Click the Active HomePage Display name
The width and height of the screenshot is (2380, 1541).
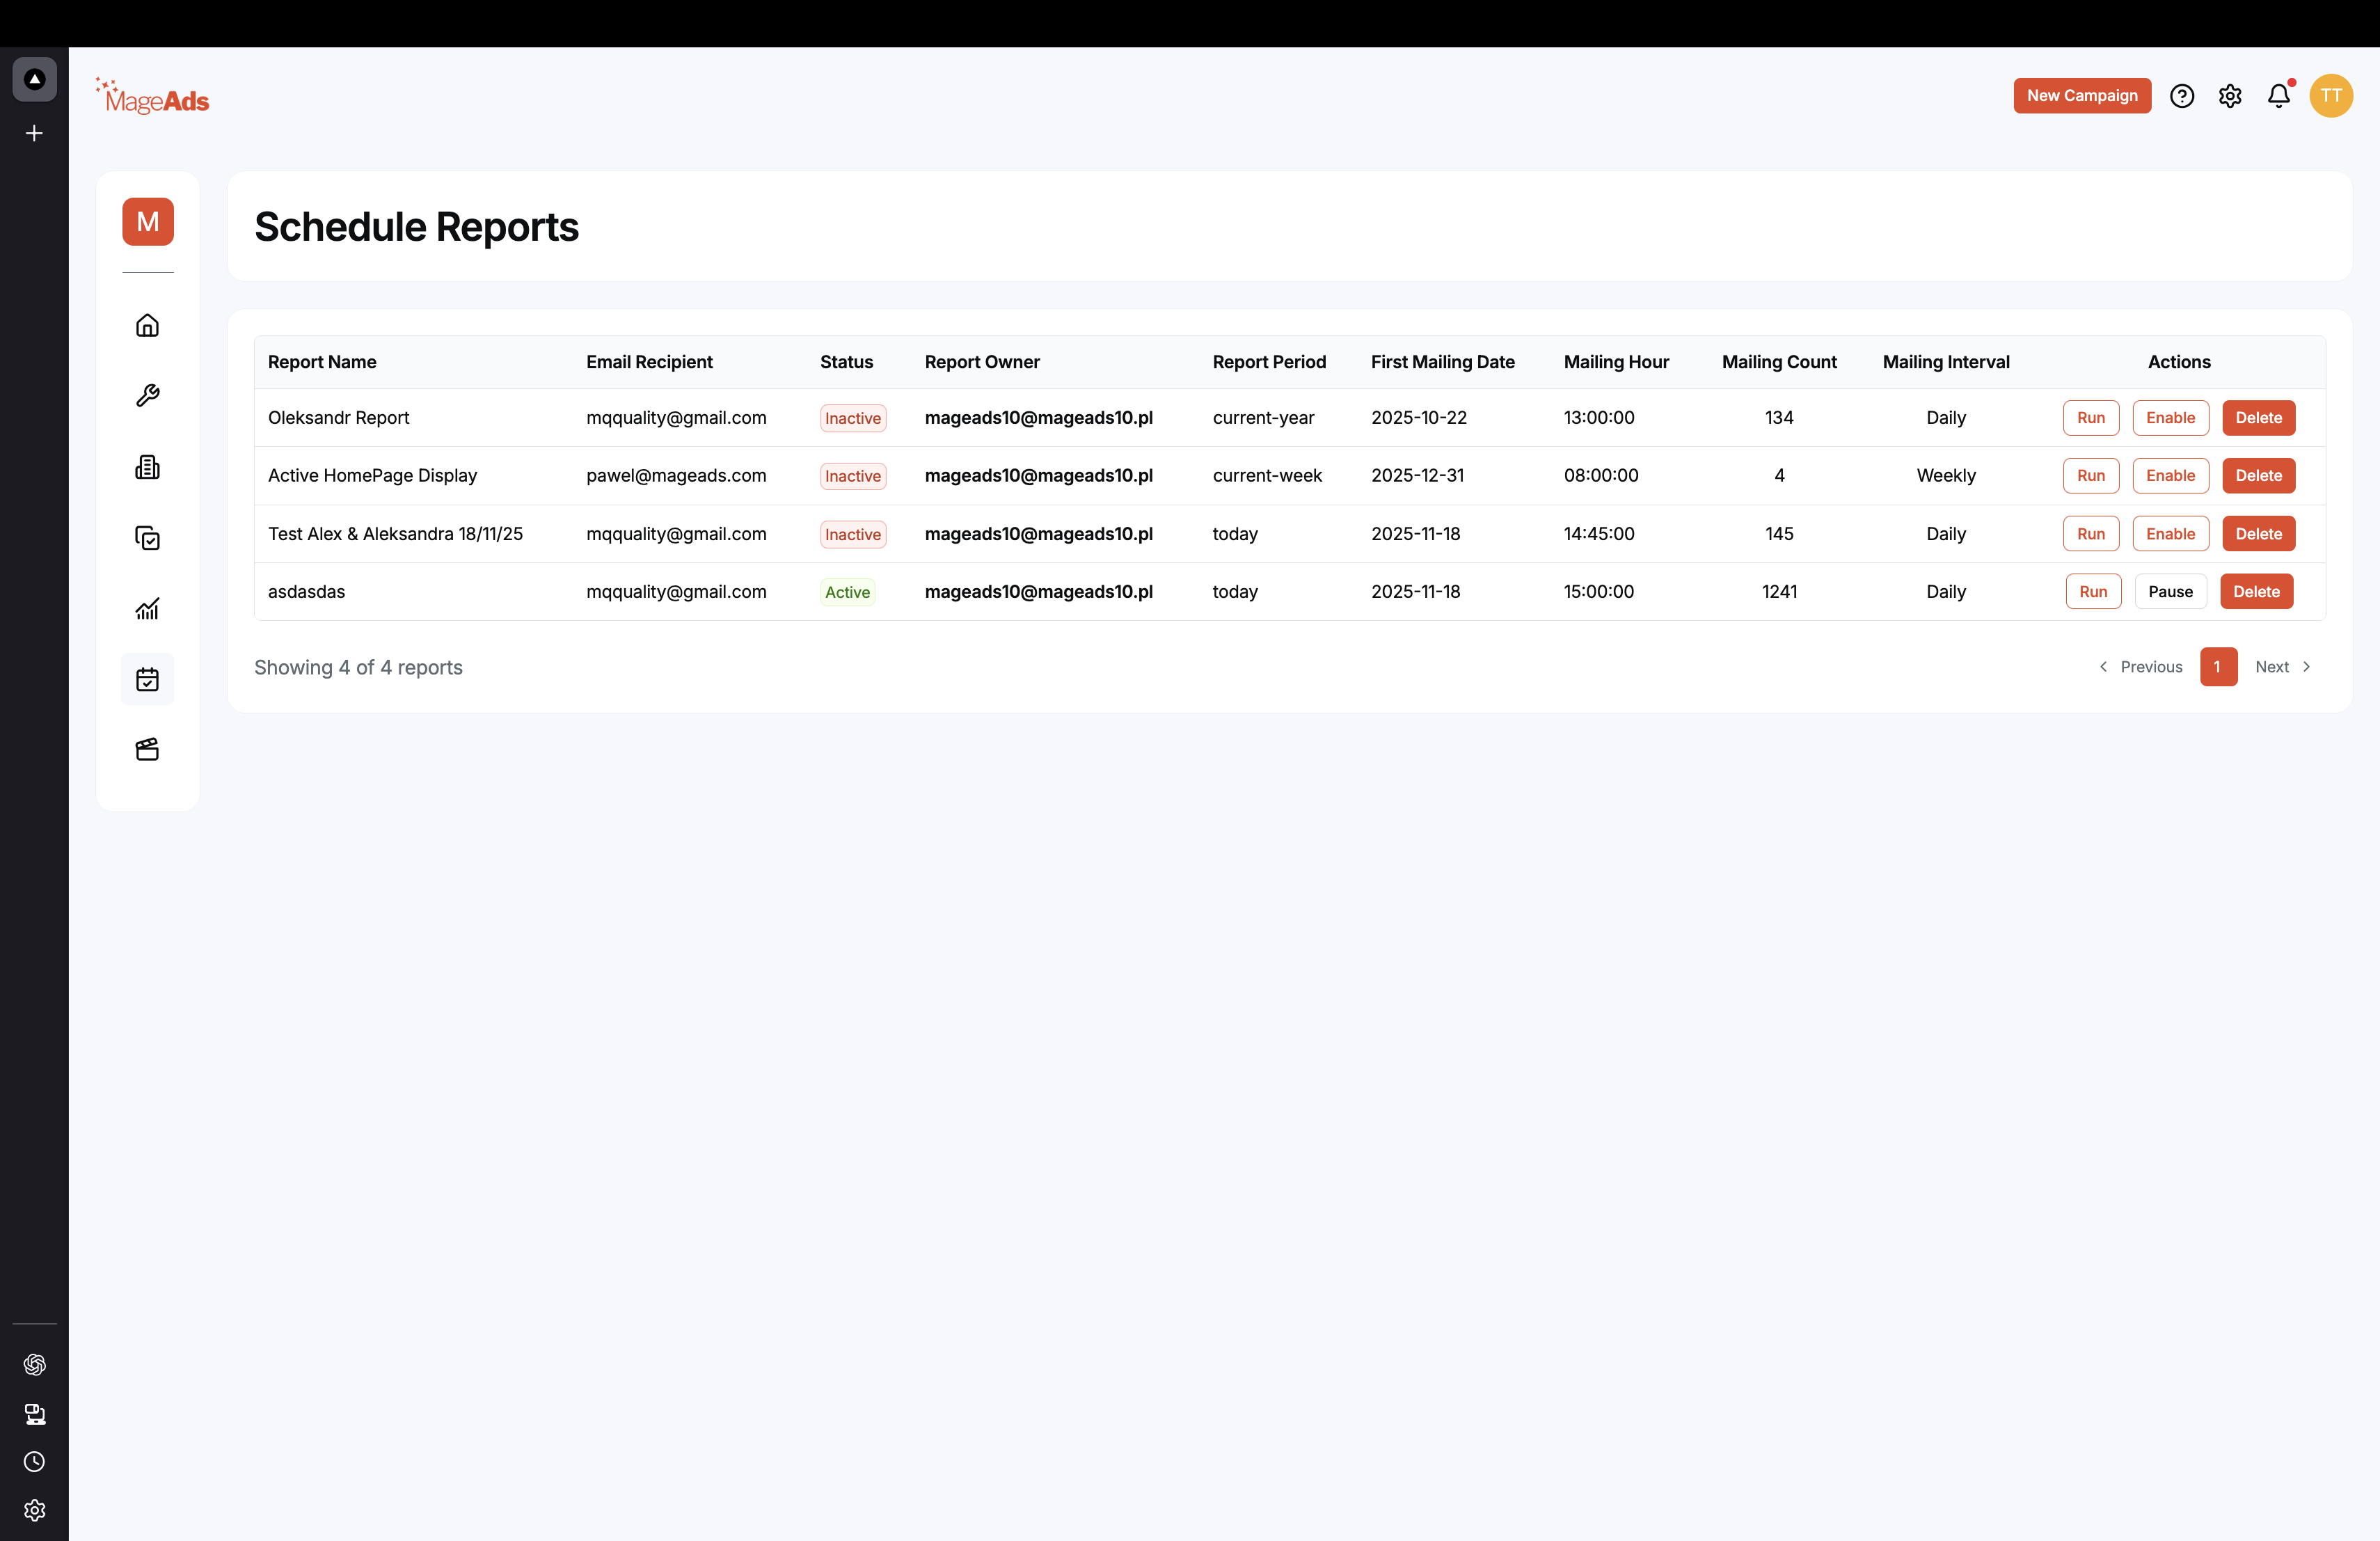point(372,476)
